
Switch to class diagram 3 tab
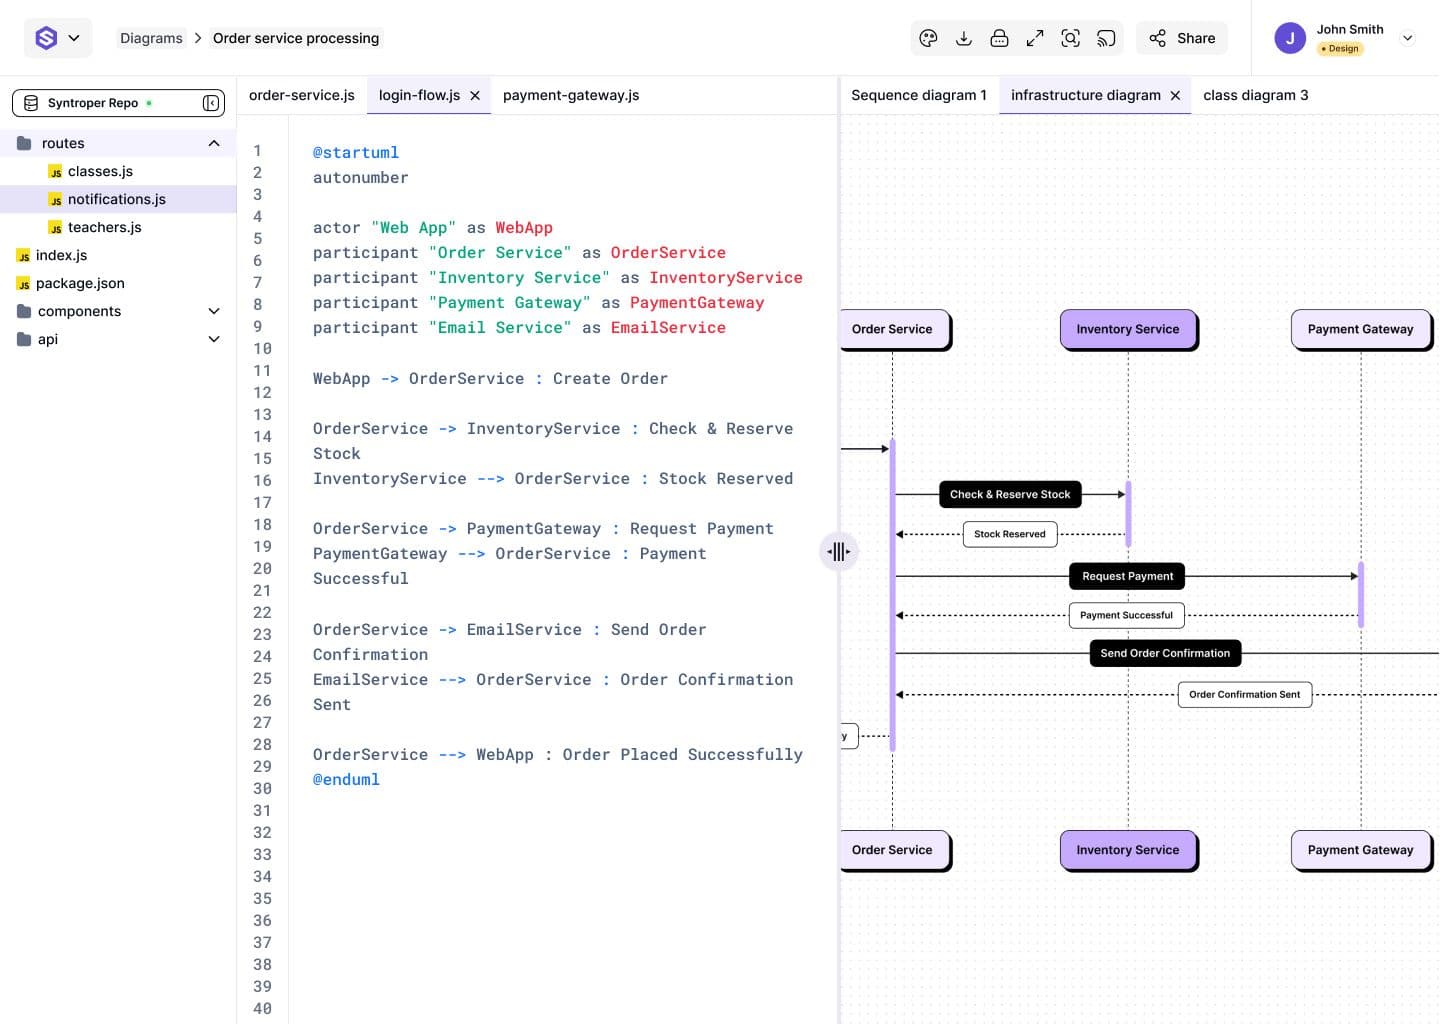1255,95
